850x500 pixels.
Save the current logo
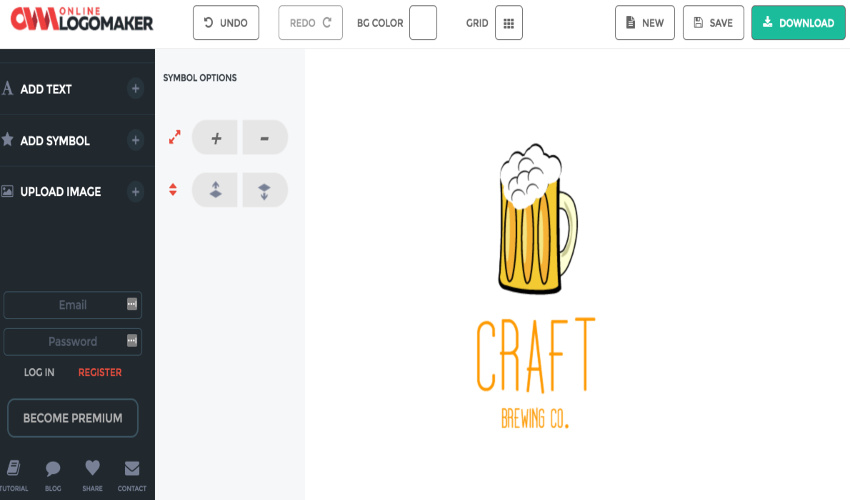point(713,23)
